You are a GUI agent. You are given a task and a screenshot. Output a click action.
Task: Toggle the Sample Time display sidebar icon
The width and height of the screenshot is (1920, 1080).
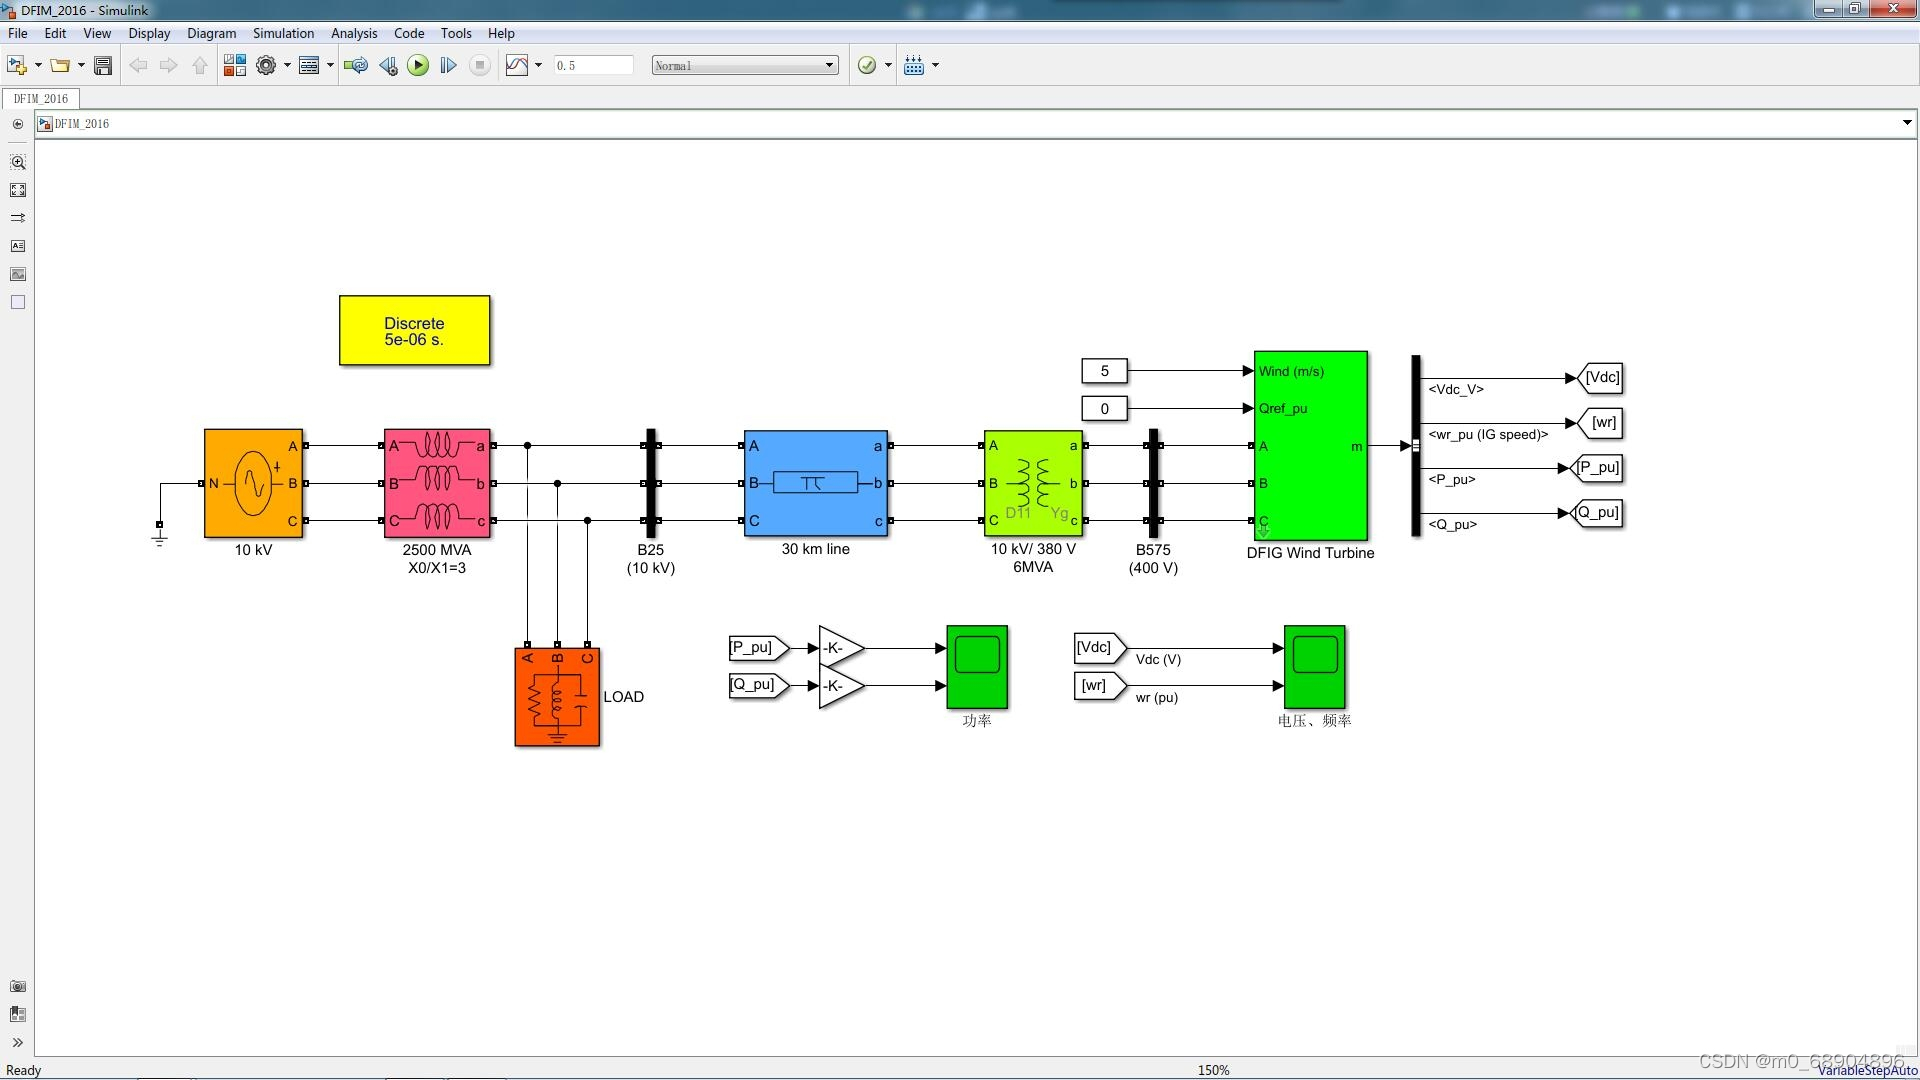pyautogui.click(x=18, y=218)
